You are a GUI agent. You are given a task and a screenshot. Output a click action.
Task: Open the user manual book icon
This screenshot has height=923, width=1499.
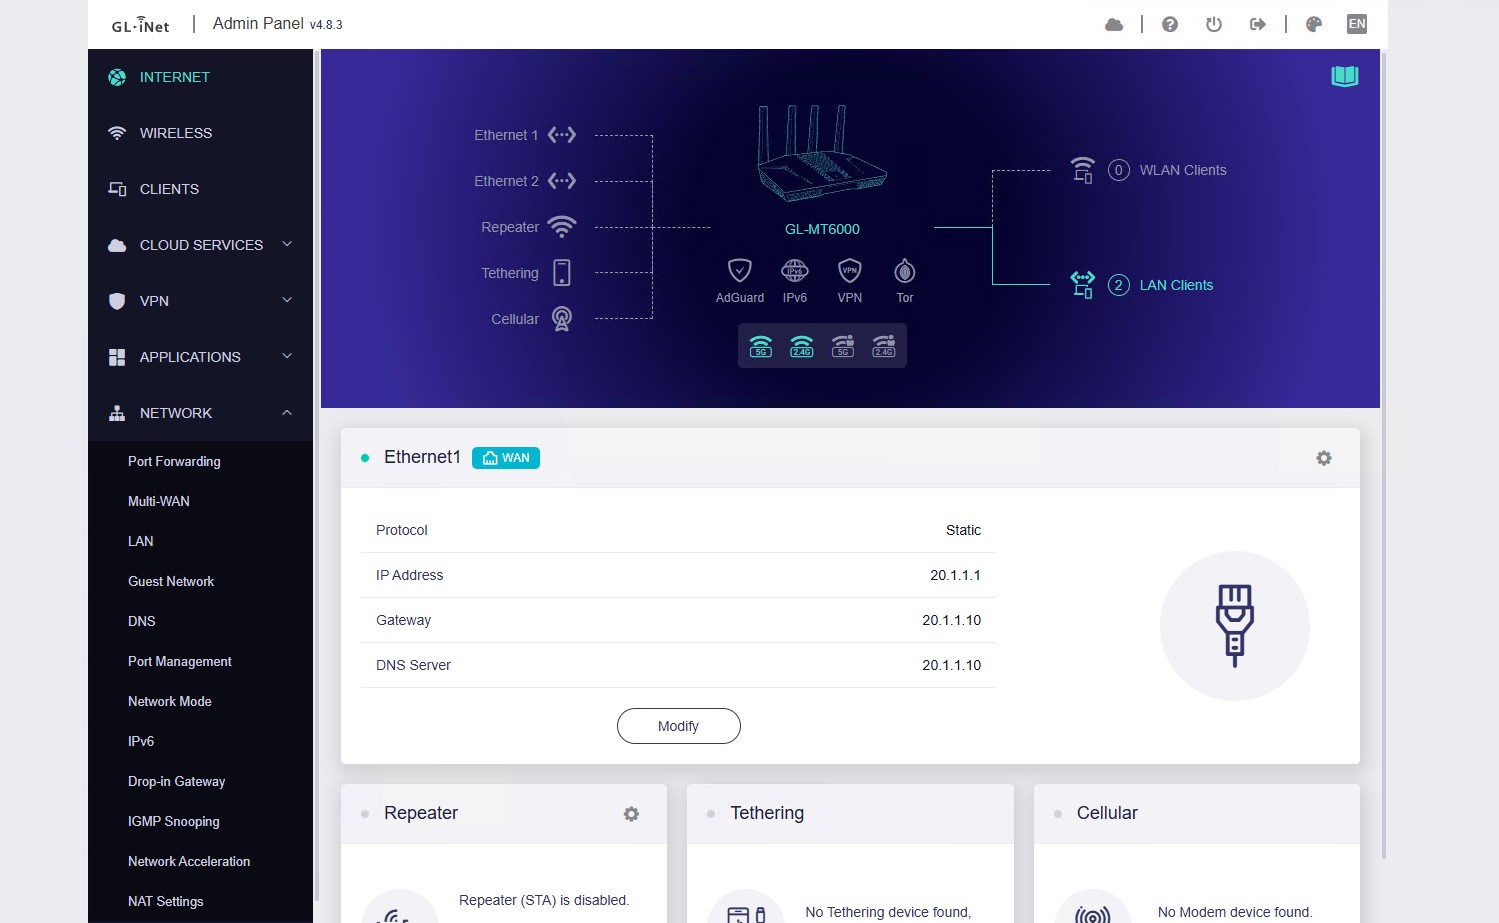(1345, 76)
